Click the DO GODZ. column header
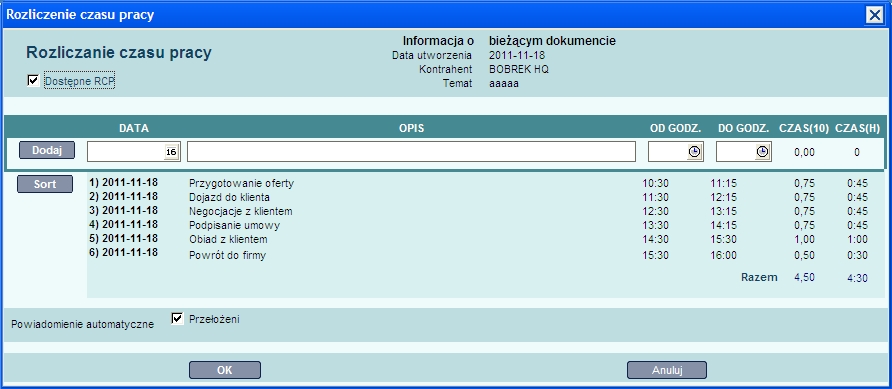This screenshot has width=892, height=389. pos(744,129)
